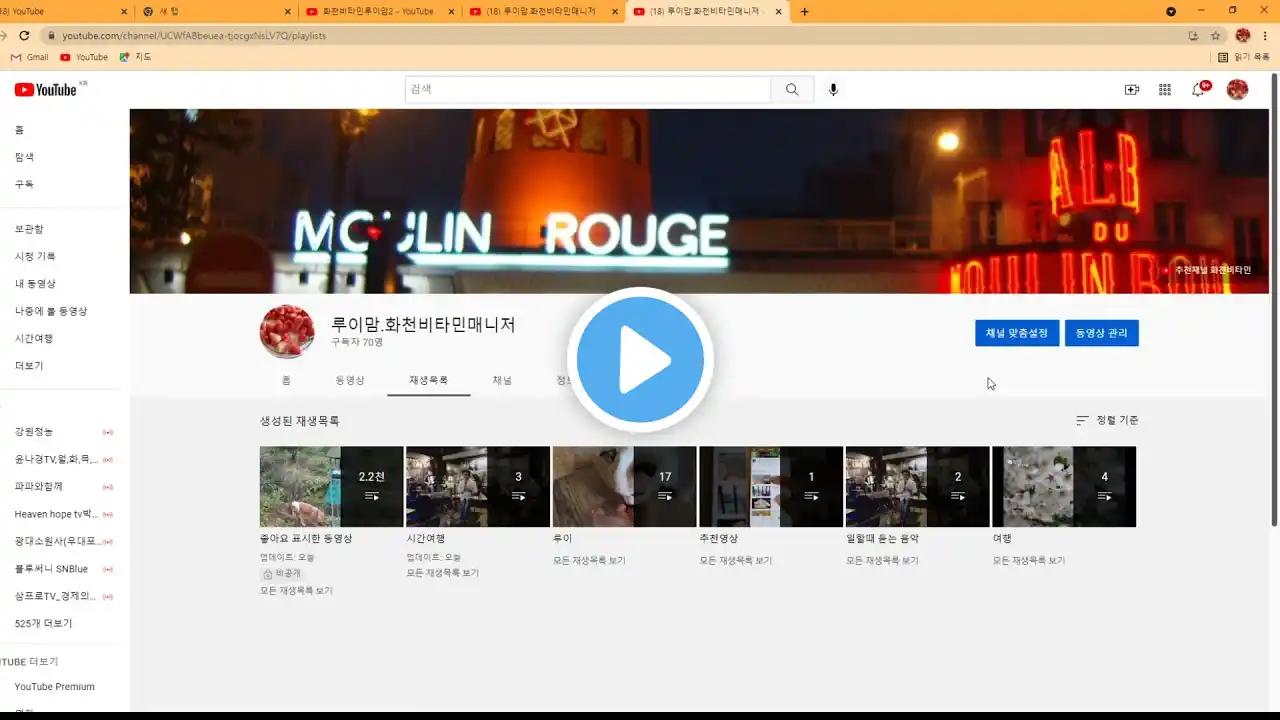Select the 홈 channel tab
Viewport: 1280px width, 720px height.
tap(286, 381)
